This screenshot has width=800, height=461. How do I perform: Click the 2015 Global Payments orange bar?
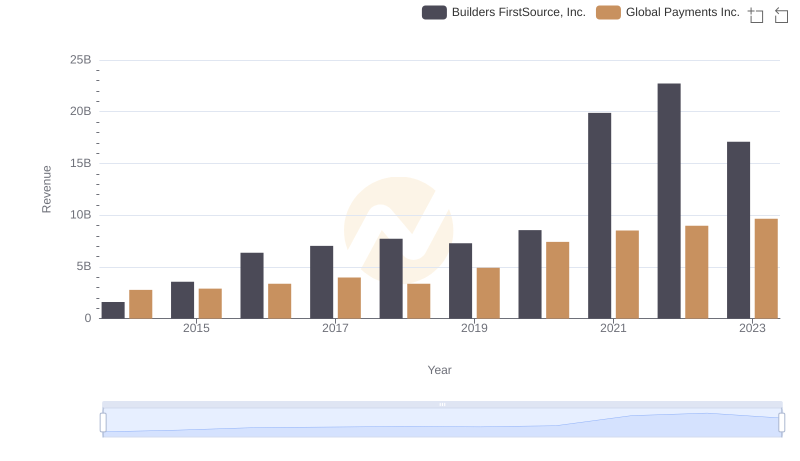(210, 303)
